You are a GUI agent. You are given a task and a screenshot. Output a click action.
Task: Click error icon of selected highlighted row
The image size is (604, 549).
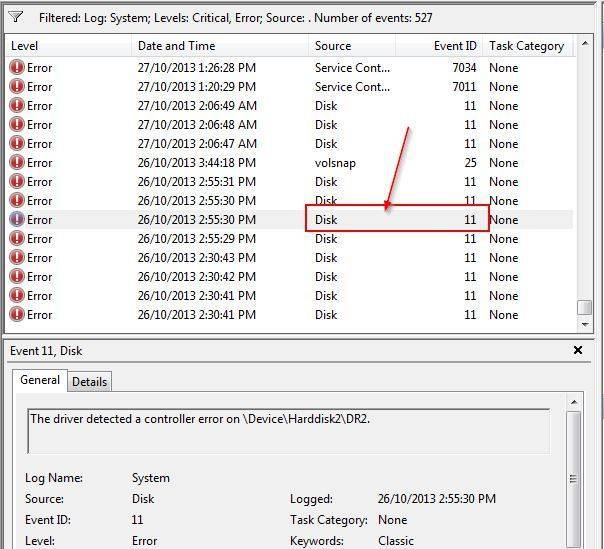17,219
